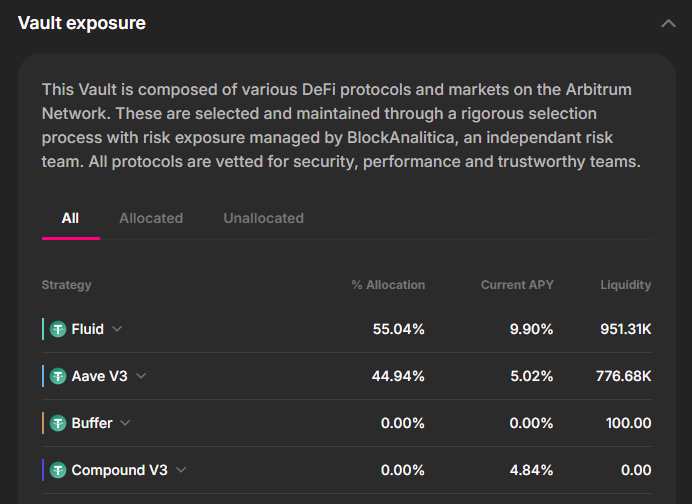Click the % Allocation column header
The width and height of the screenshot is (692, 504).
[x=388, y=285]
